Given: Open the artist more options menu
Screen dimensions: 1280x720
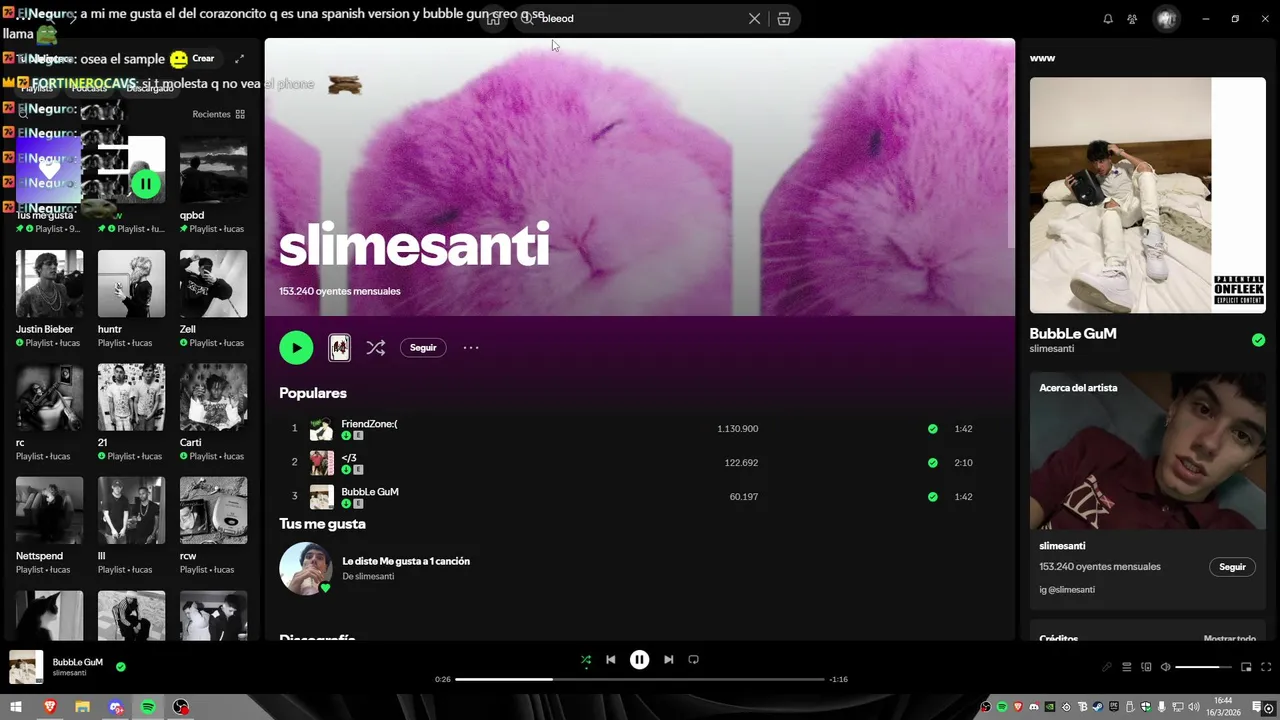Looking at the screenshot, I should click(471, 348).
